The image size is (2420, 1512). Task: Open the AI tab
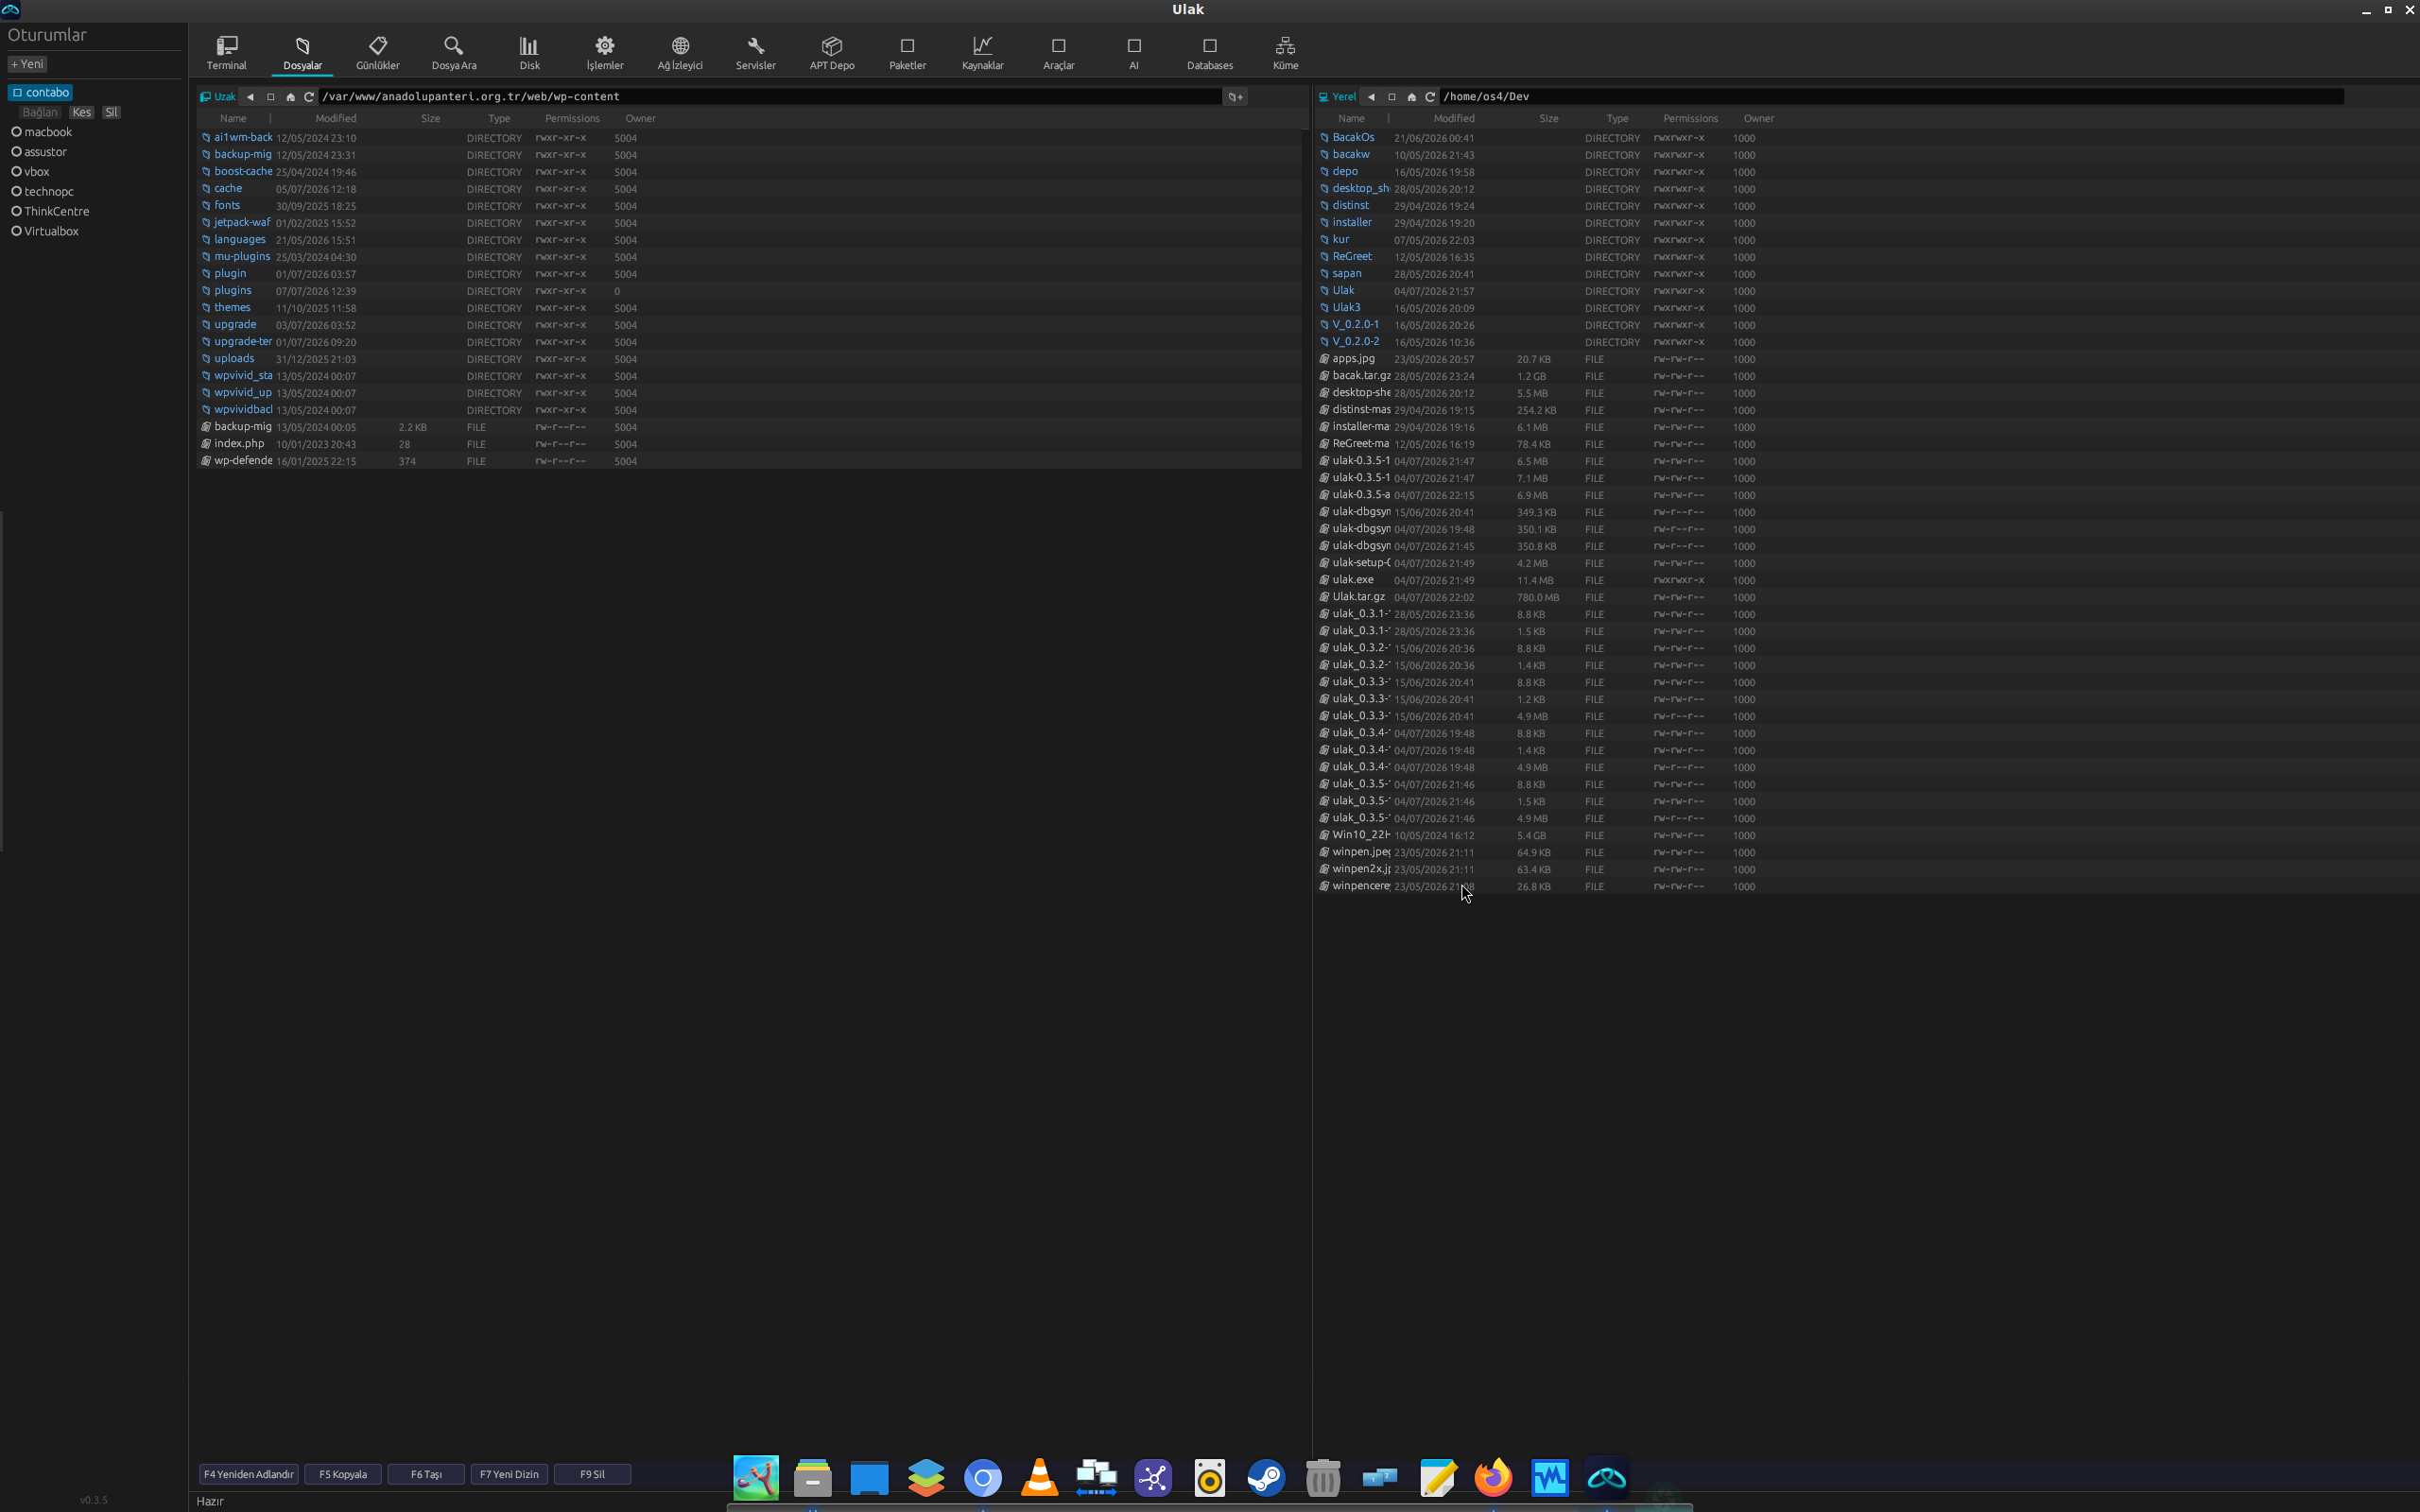[1134, 53]
